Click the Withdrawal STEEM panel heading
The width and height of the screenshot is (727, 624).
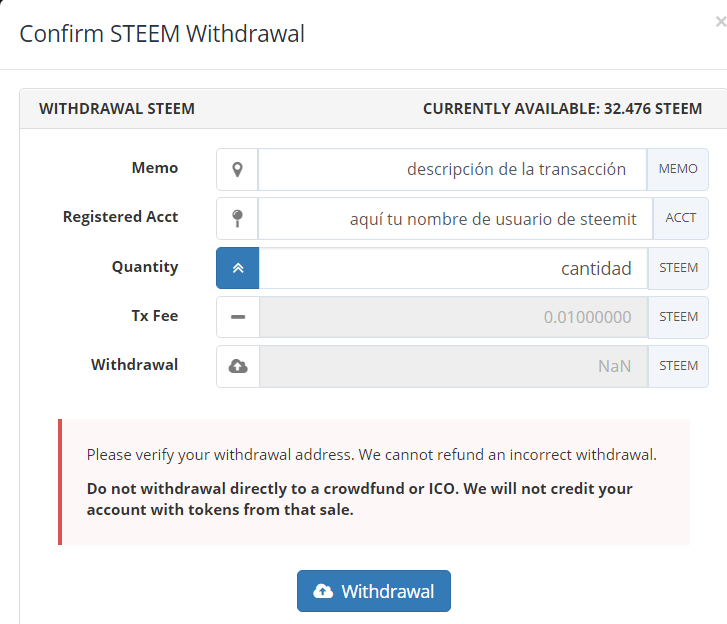point(117,109)
